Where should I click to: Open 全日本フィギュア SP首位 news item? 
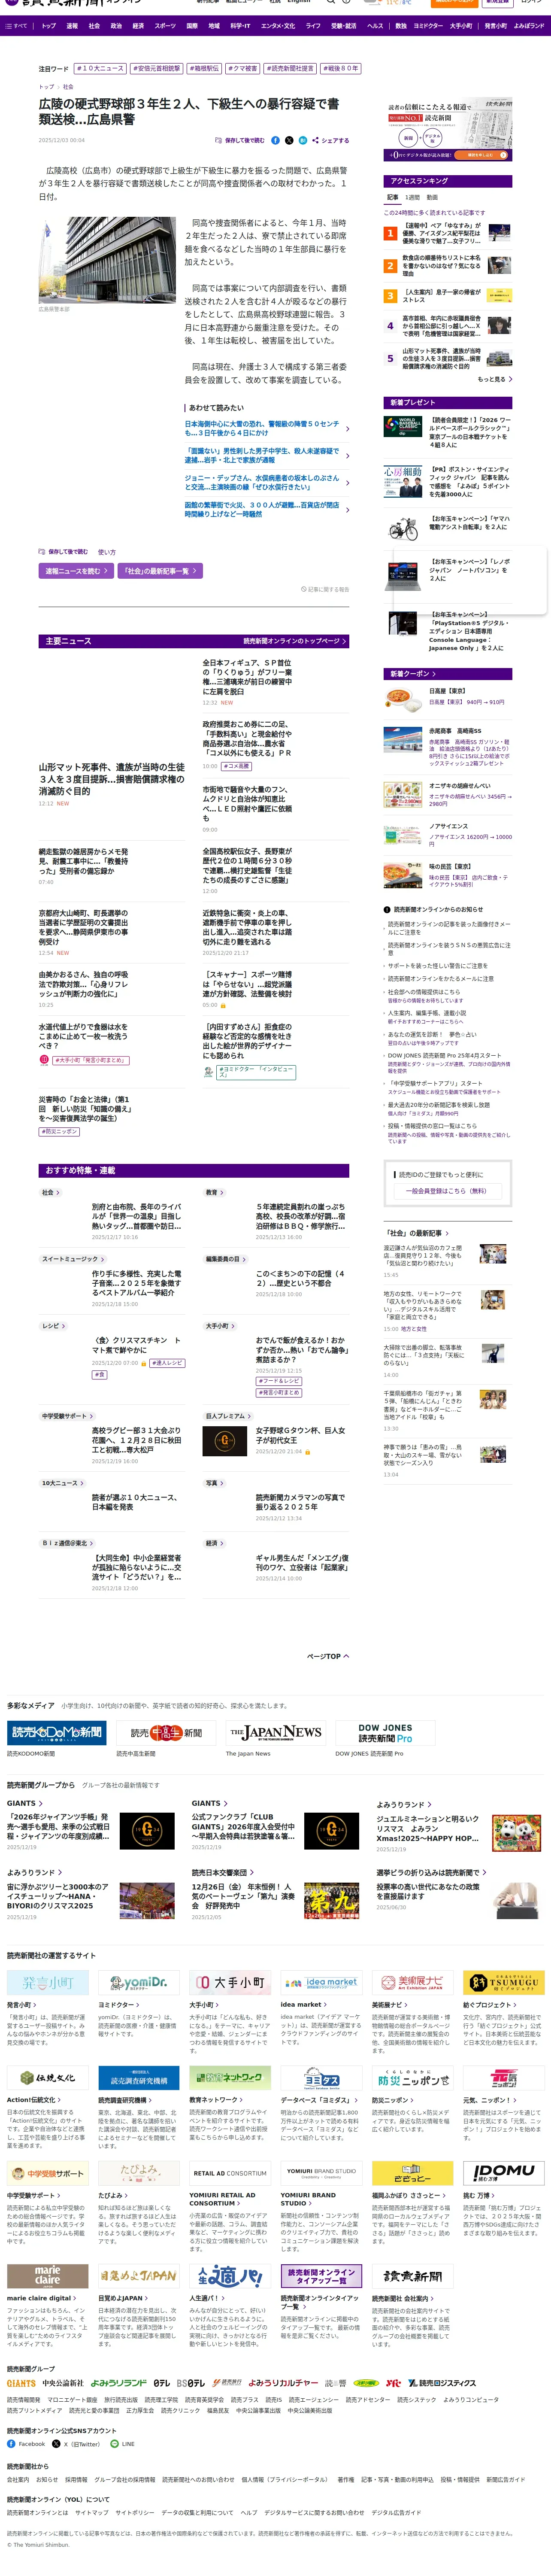[x=248, y=677]
